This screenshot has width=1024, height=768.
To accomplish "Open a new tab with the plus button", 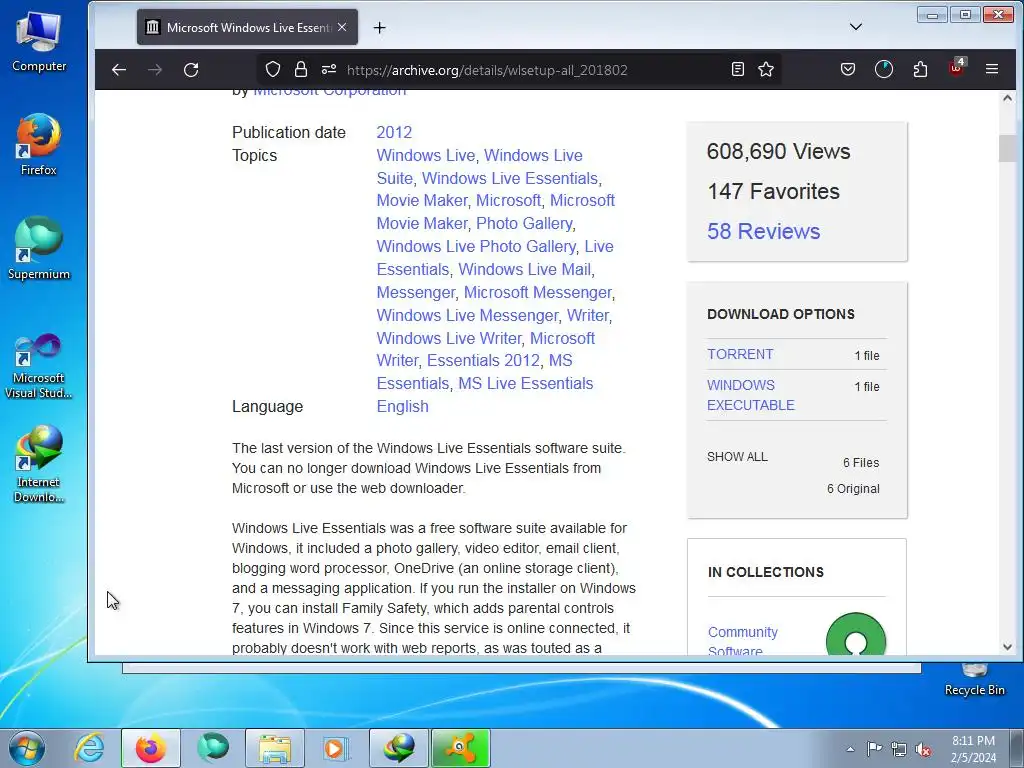I will click(379, 27).
